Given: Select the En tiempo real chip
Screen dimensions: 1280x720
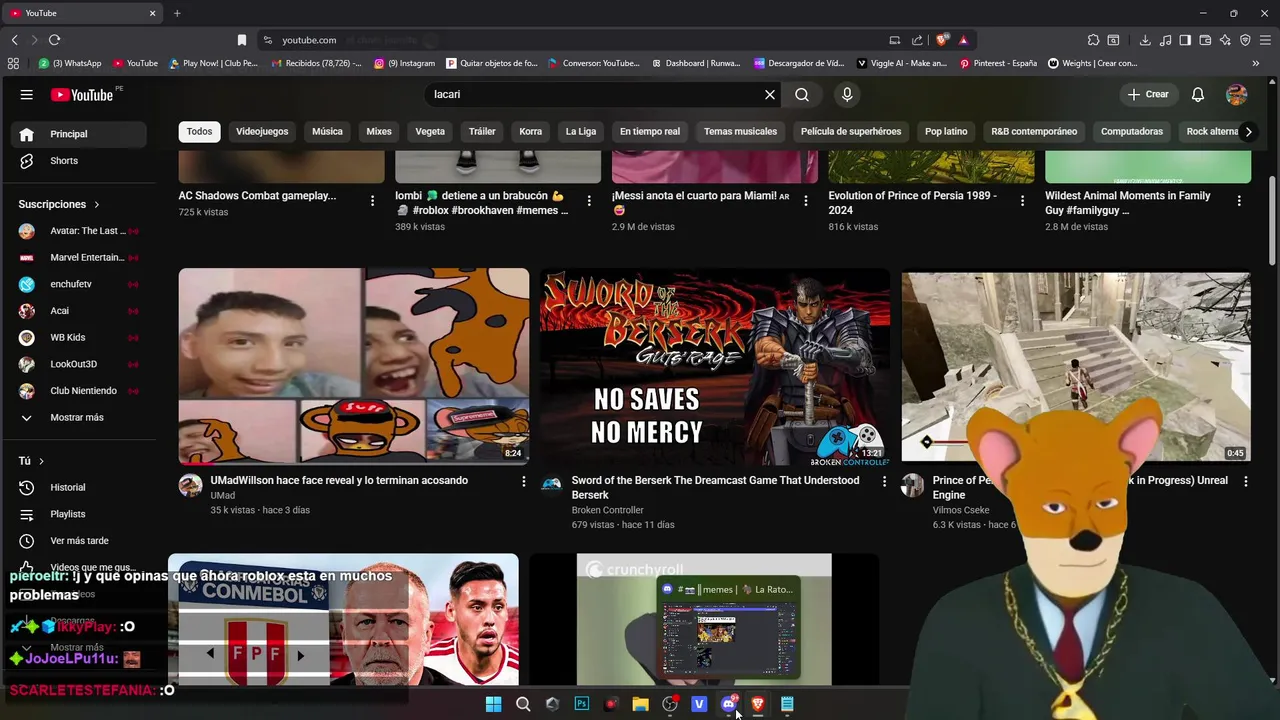Looking at the screenshot, I should (649, 131).
